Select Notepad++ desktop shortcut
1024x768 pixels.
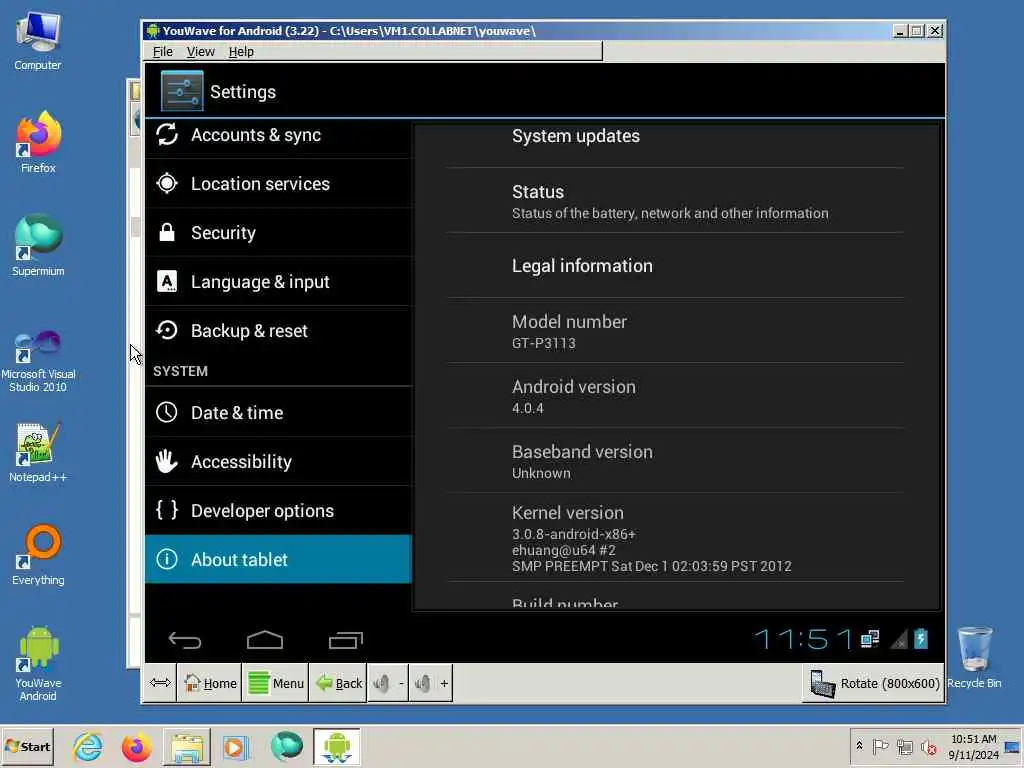38,452
